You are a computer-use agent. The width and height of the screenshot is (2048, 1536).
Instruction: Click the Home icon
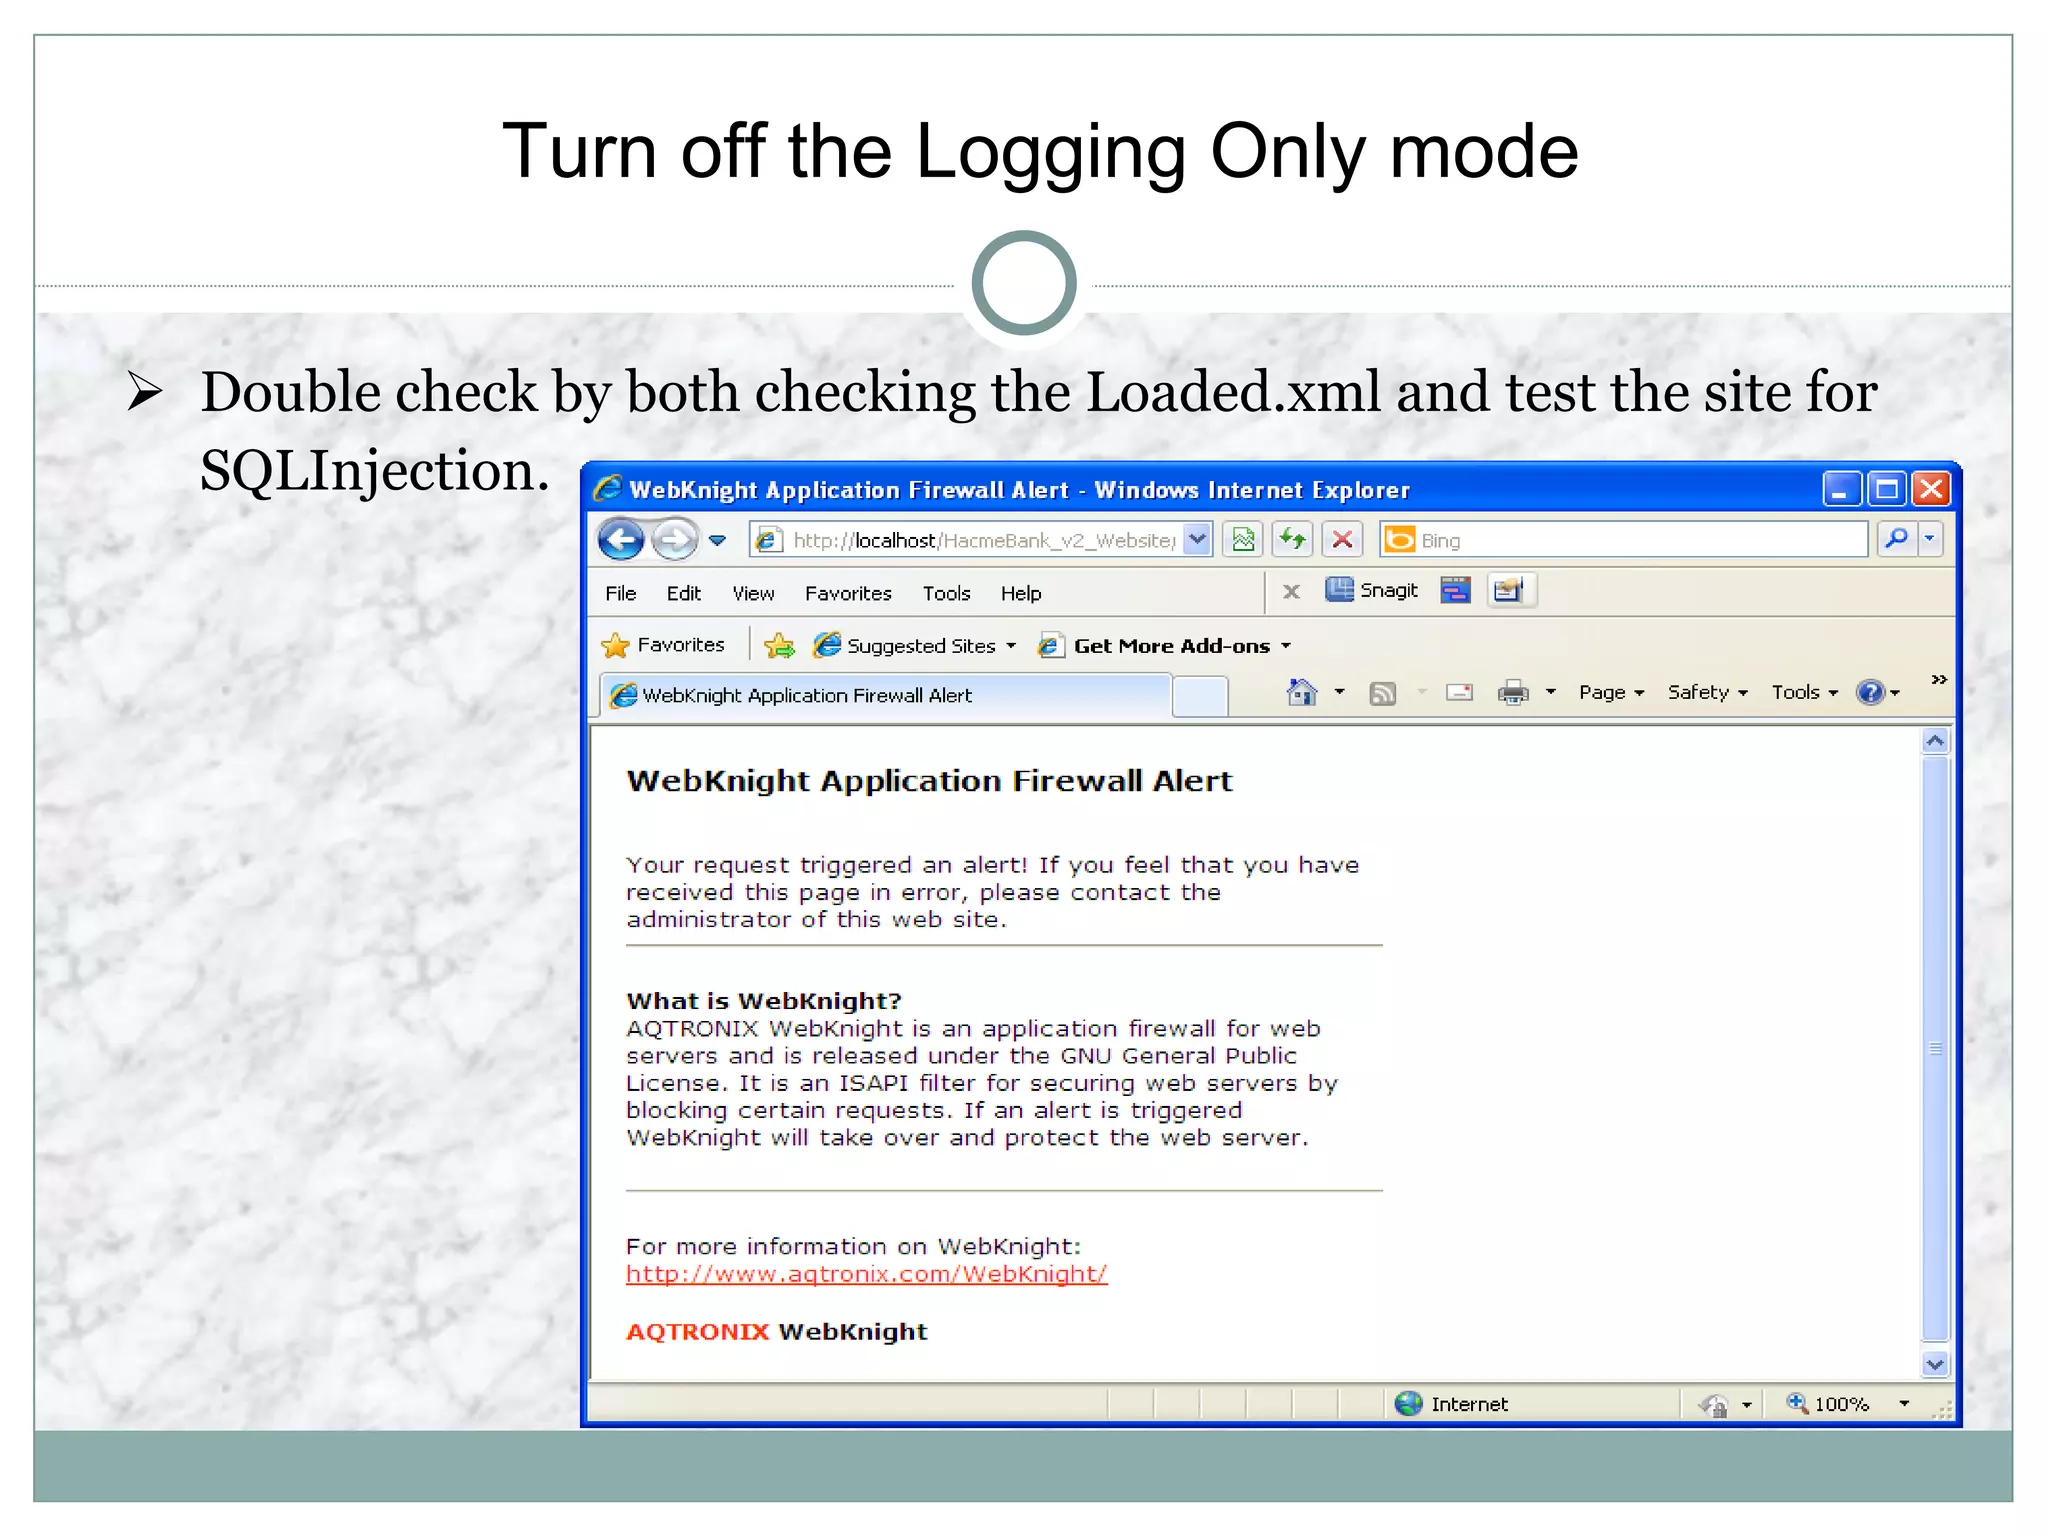pos(1301,692)
